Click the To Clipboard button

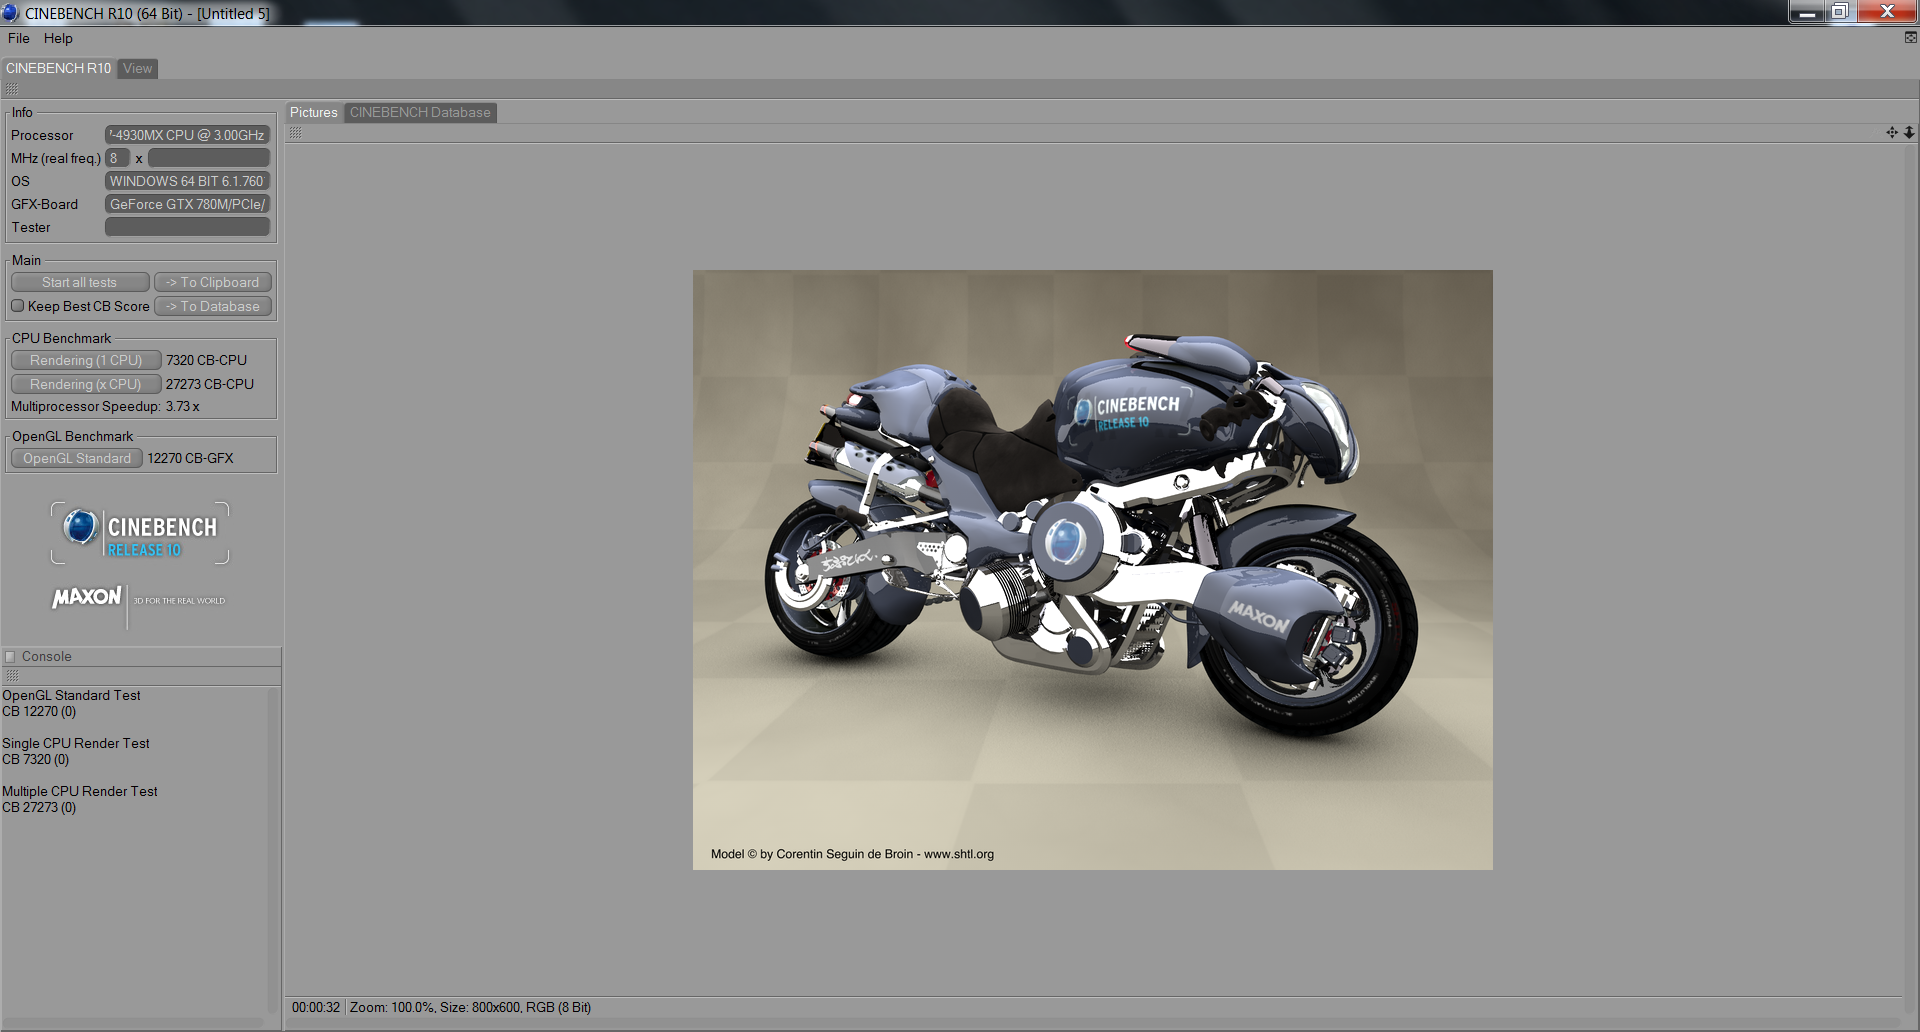click(x=213, y=282)
